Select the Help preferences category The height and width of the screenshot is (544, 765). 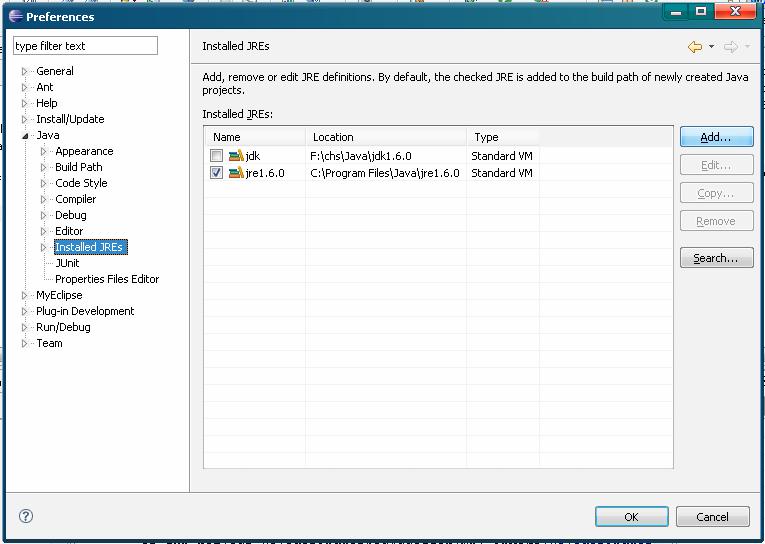coord(46,103)
